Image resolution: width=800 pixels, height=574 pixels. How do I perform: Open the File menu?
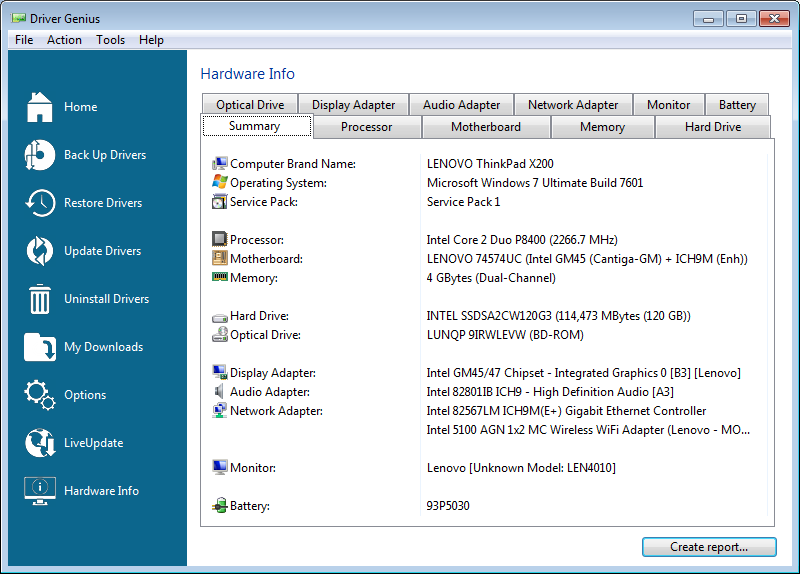click(24, 40)
